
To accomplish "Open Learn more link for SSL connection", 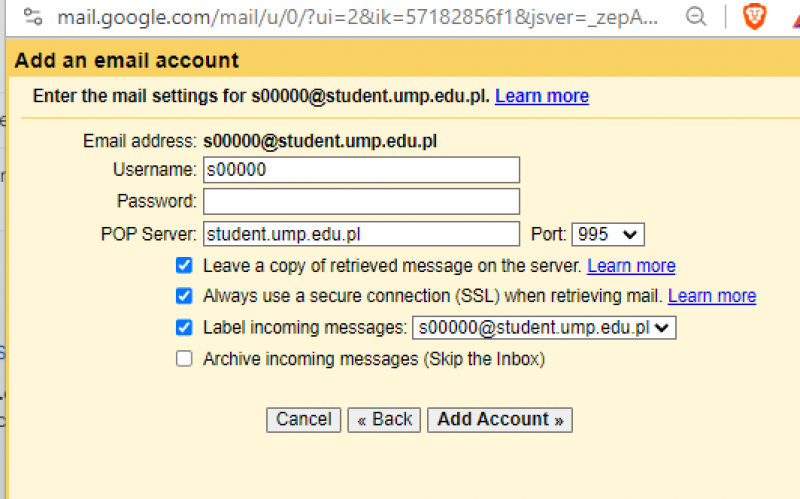I will click(711, 296).
